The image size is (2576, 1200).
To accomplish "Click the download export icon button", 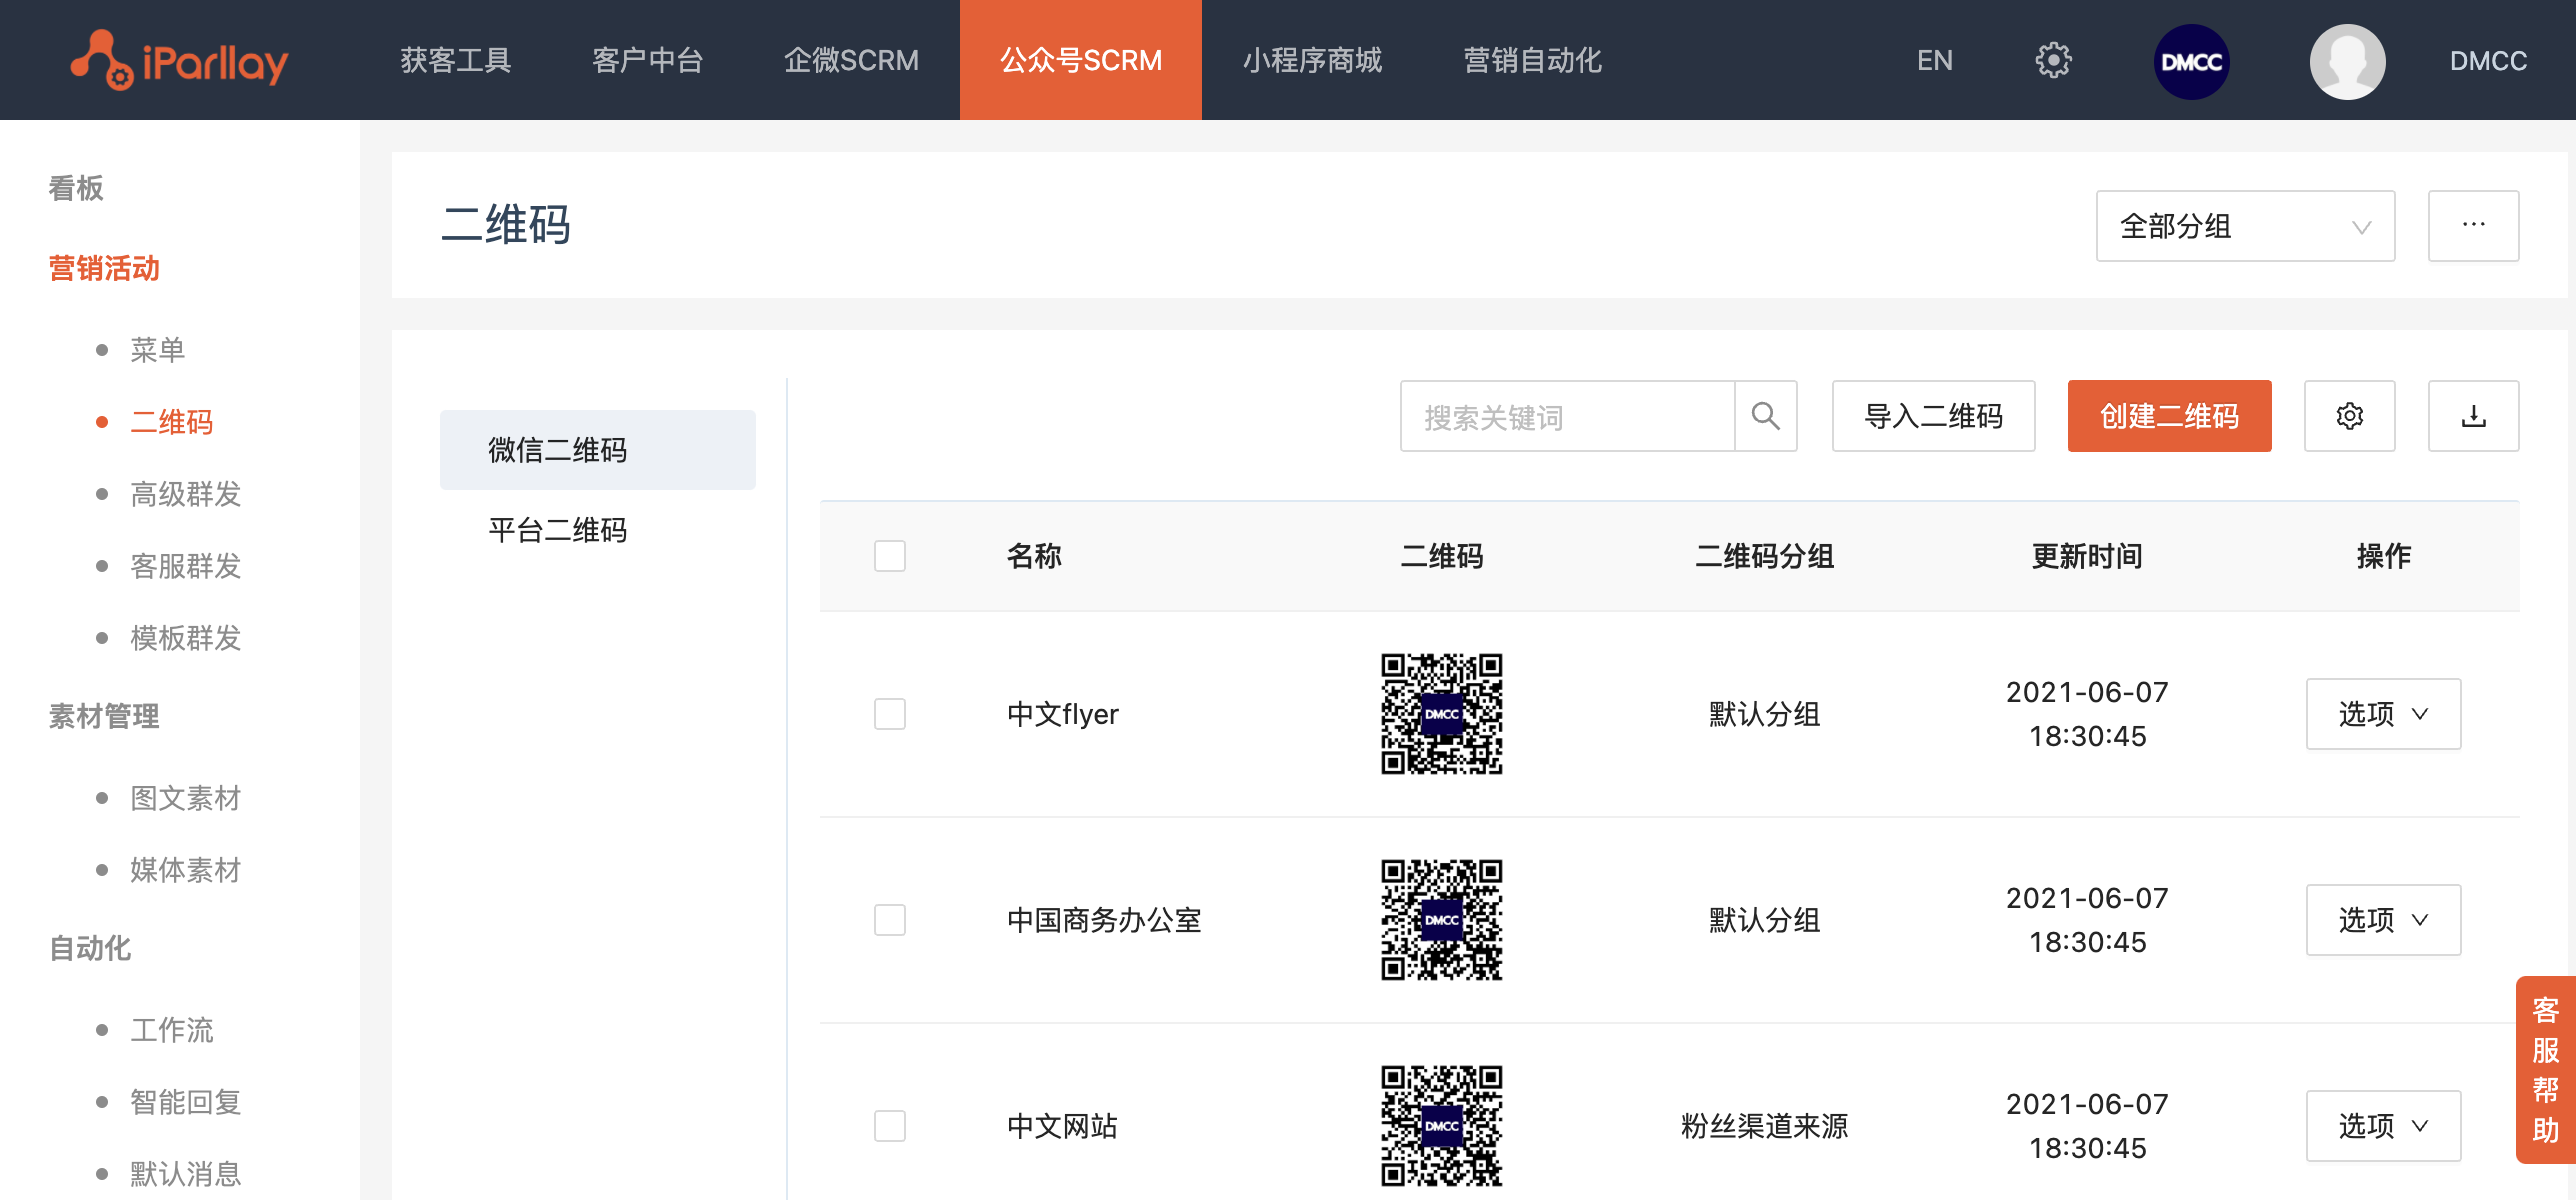I will pos(2473,416).
